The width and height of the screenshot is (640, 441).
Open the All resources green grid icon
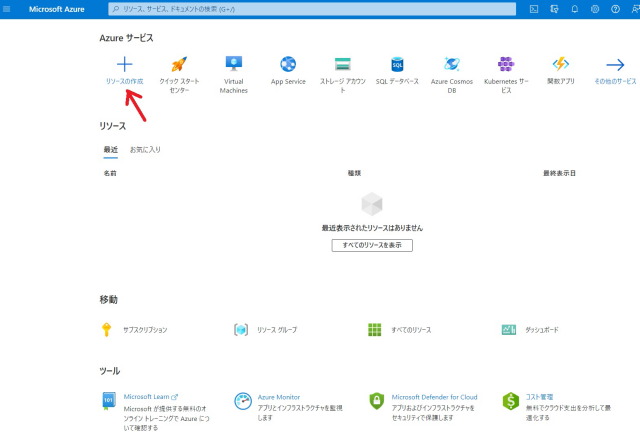[375, 330]
